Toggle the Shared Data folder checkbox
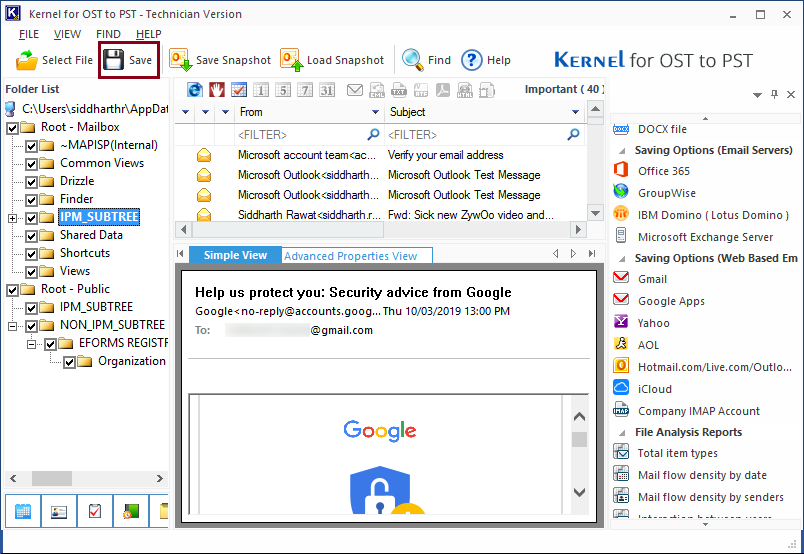 click(x=31, y=235)
